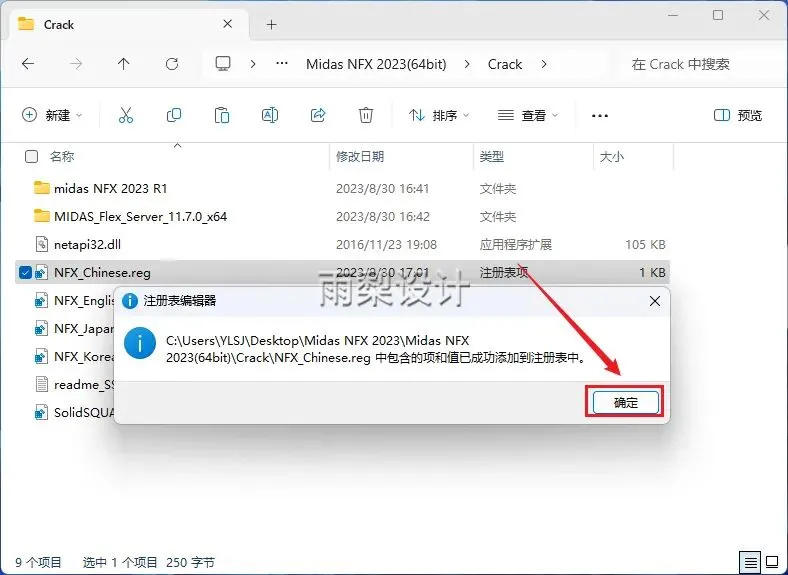Image resolution: width=788 pixels, height=575 pixels.
Task: Sort by the 名称 column header
Action: point(62,157)
